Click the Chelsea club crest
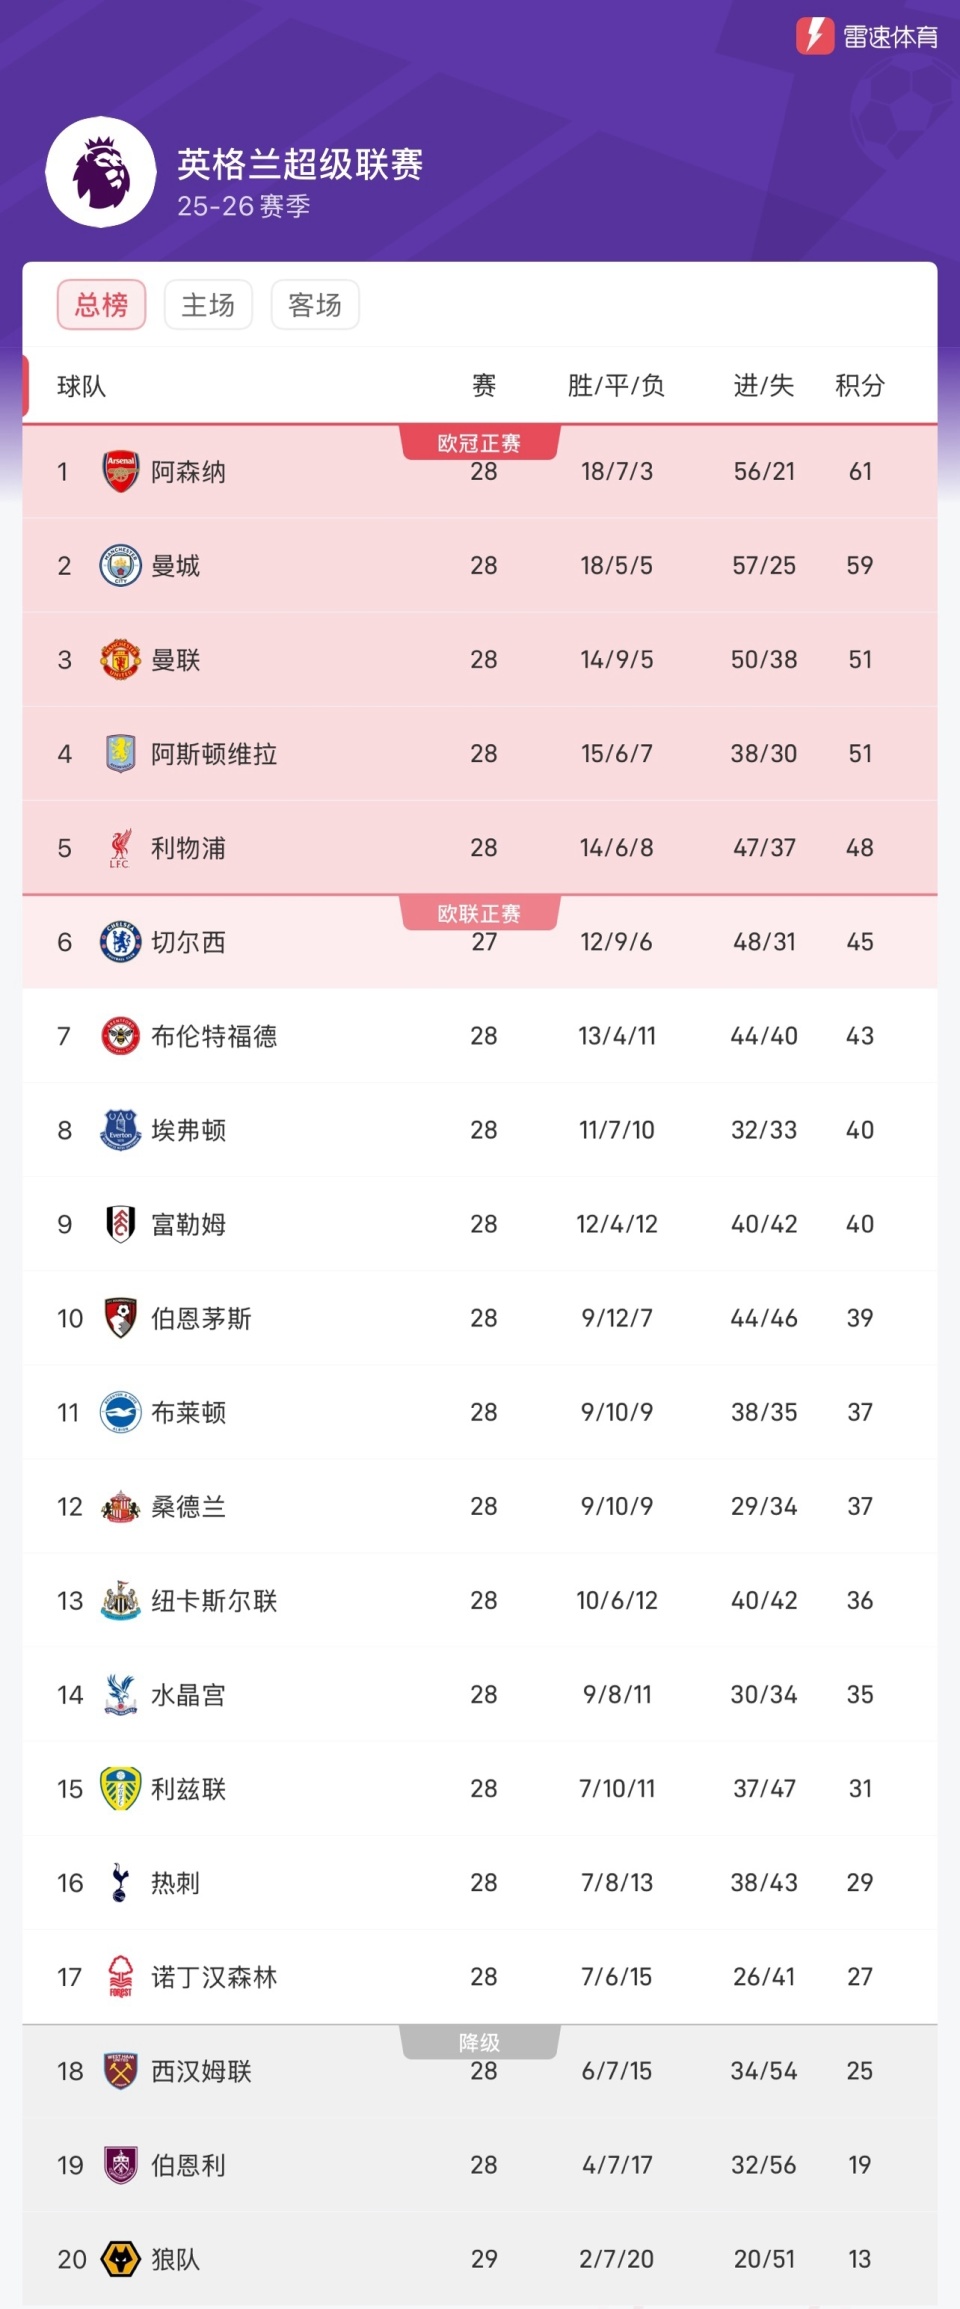 (x=120, y=942)
